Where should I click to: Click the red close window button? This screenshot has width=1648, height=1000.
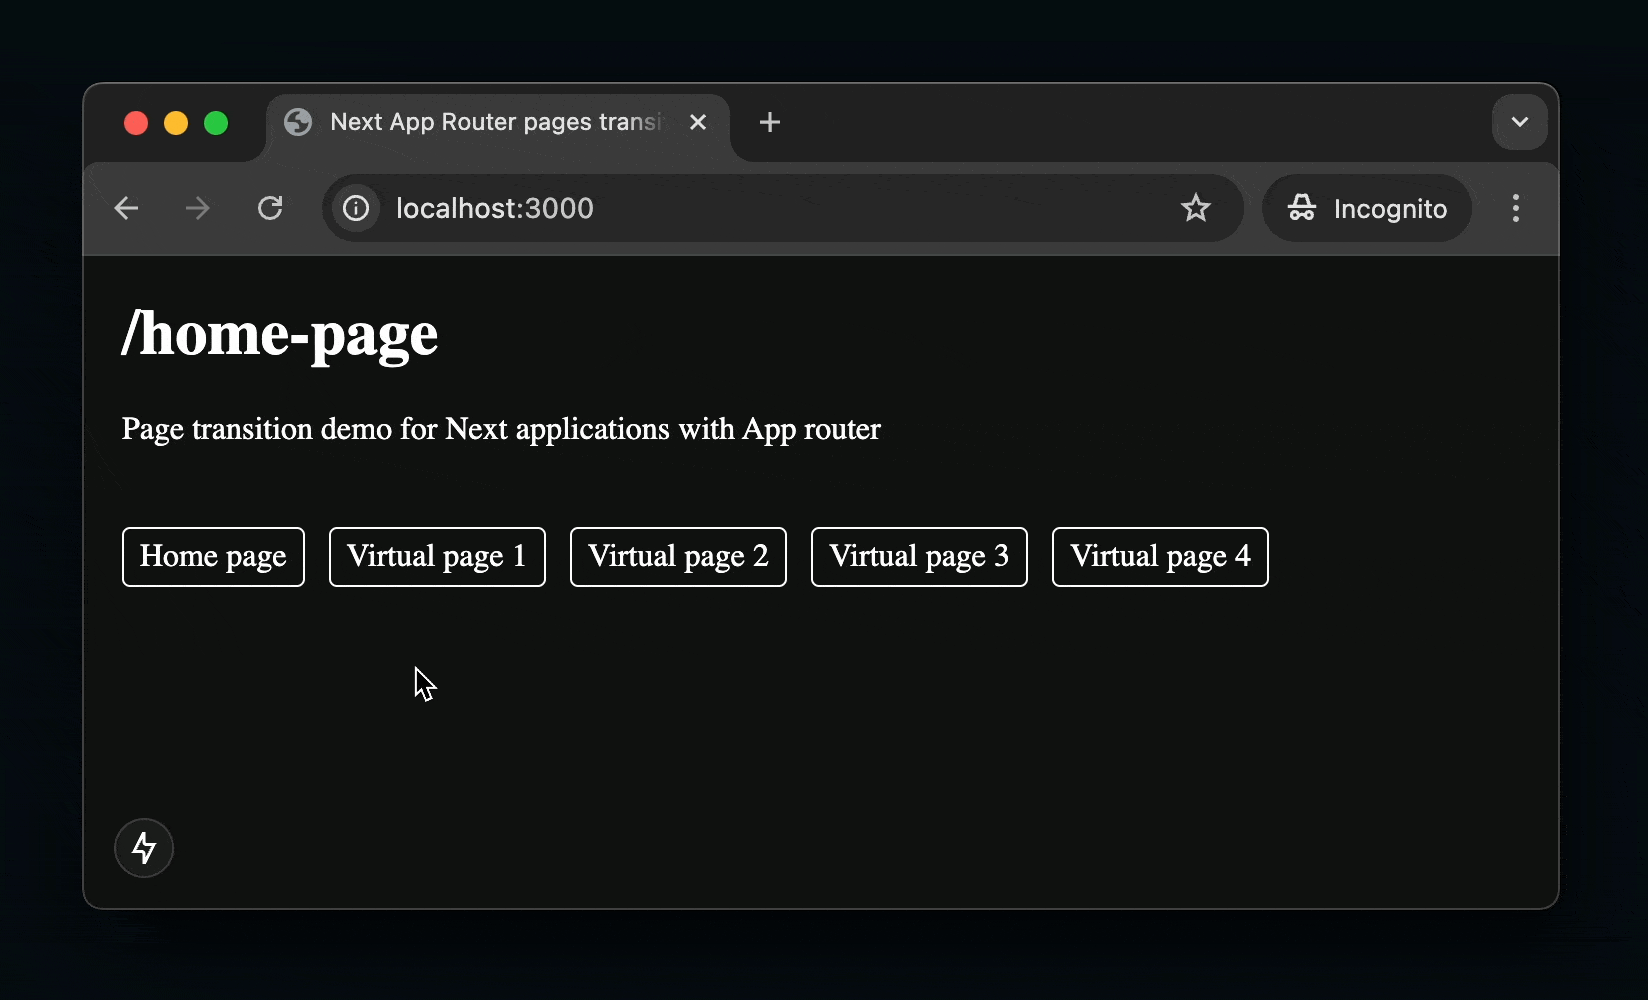136,123
